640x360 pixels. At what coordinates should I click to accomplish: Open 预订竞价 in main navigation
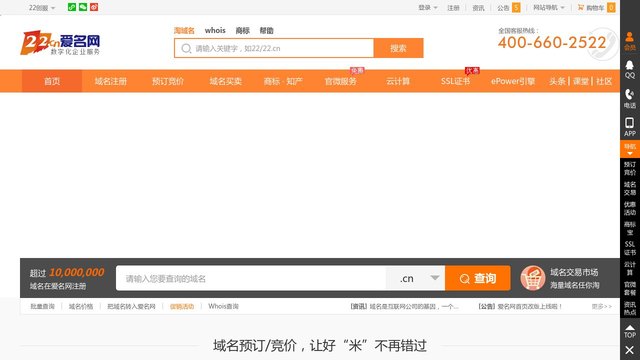(168, 81)
